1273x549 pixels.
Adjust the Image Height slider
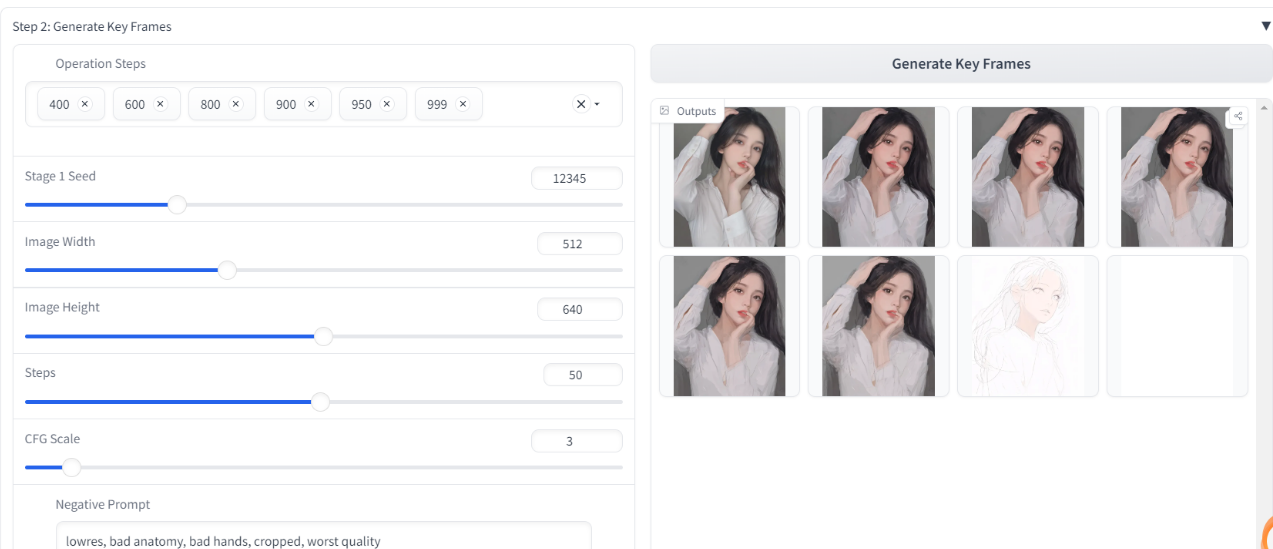click(323, 337)
